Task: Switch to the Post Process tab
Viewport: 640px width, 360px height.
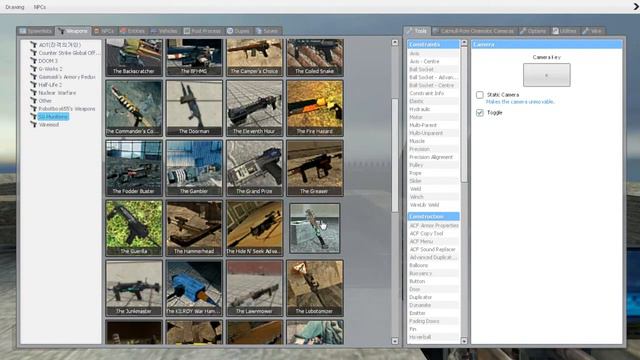Action: tap(202, 31)
